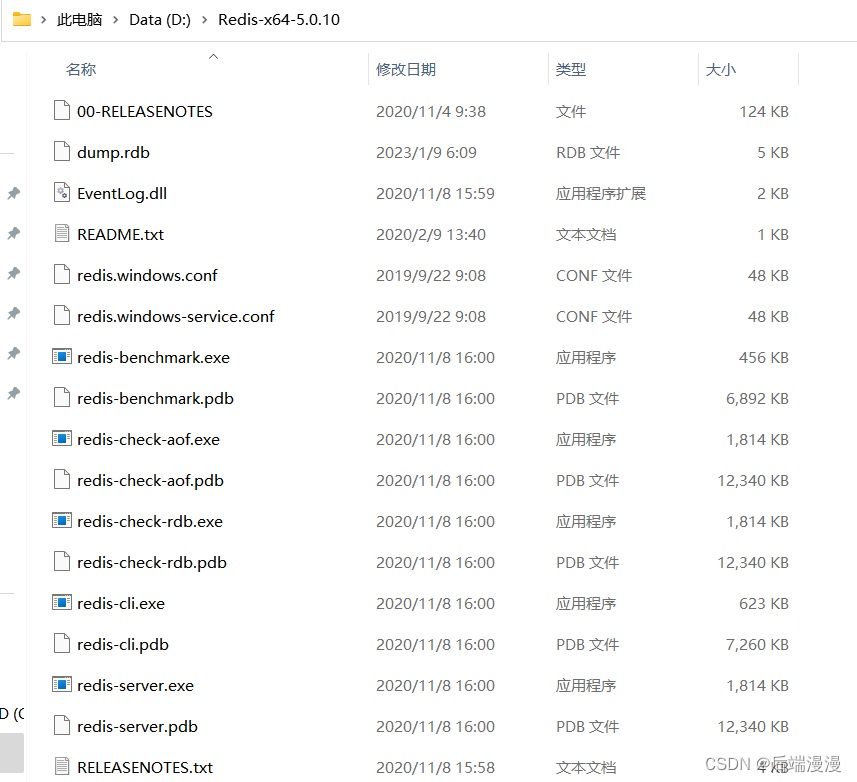The width and height of the screenshot is (857, 782).
Task: Click the 5 KB size cell
Action: (773, 152)
